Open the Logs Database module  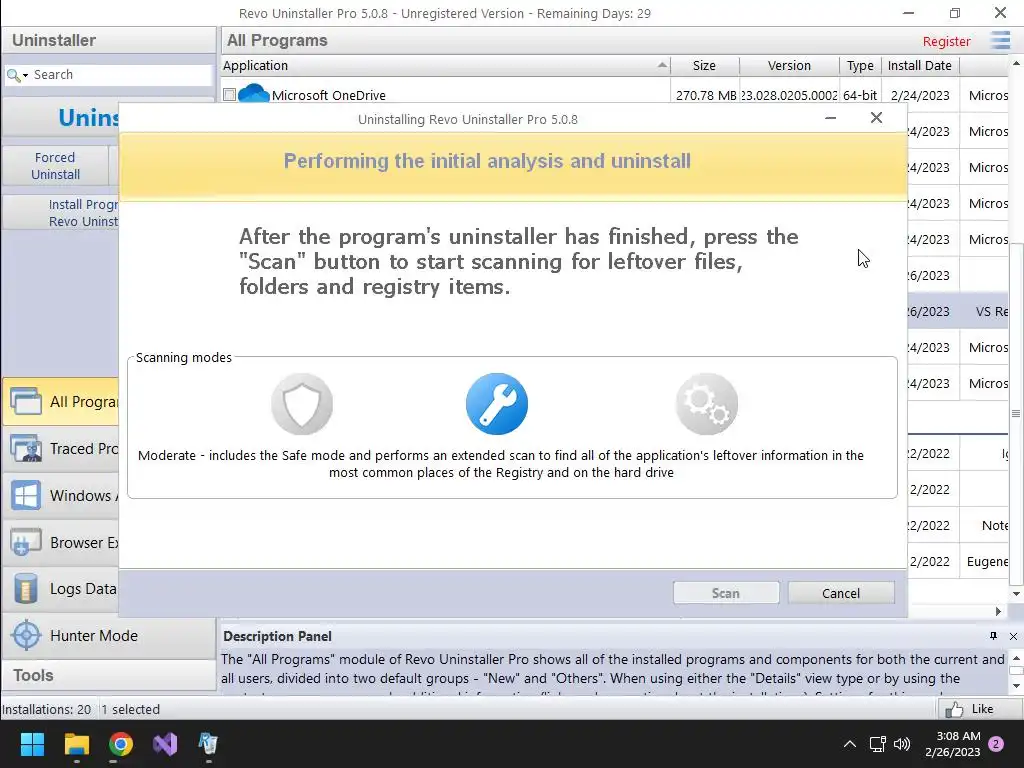click(63, 589)
